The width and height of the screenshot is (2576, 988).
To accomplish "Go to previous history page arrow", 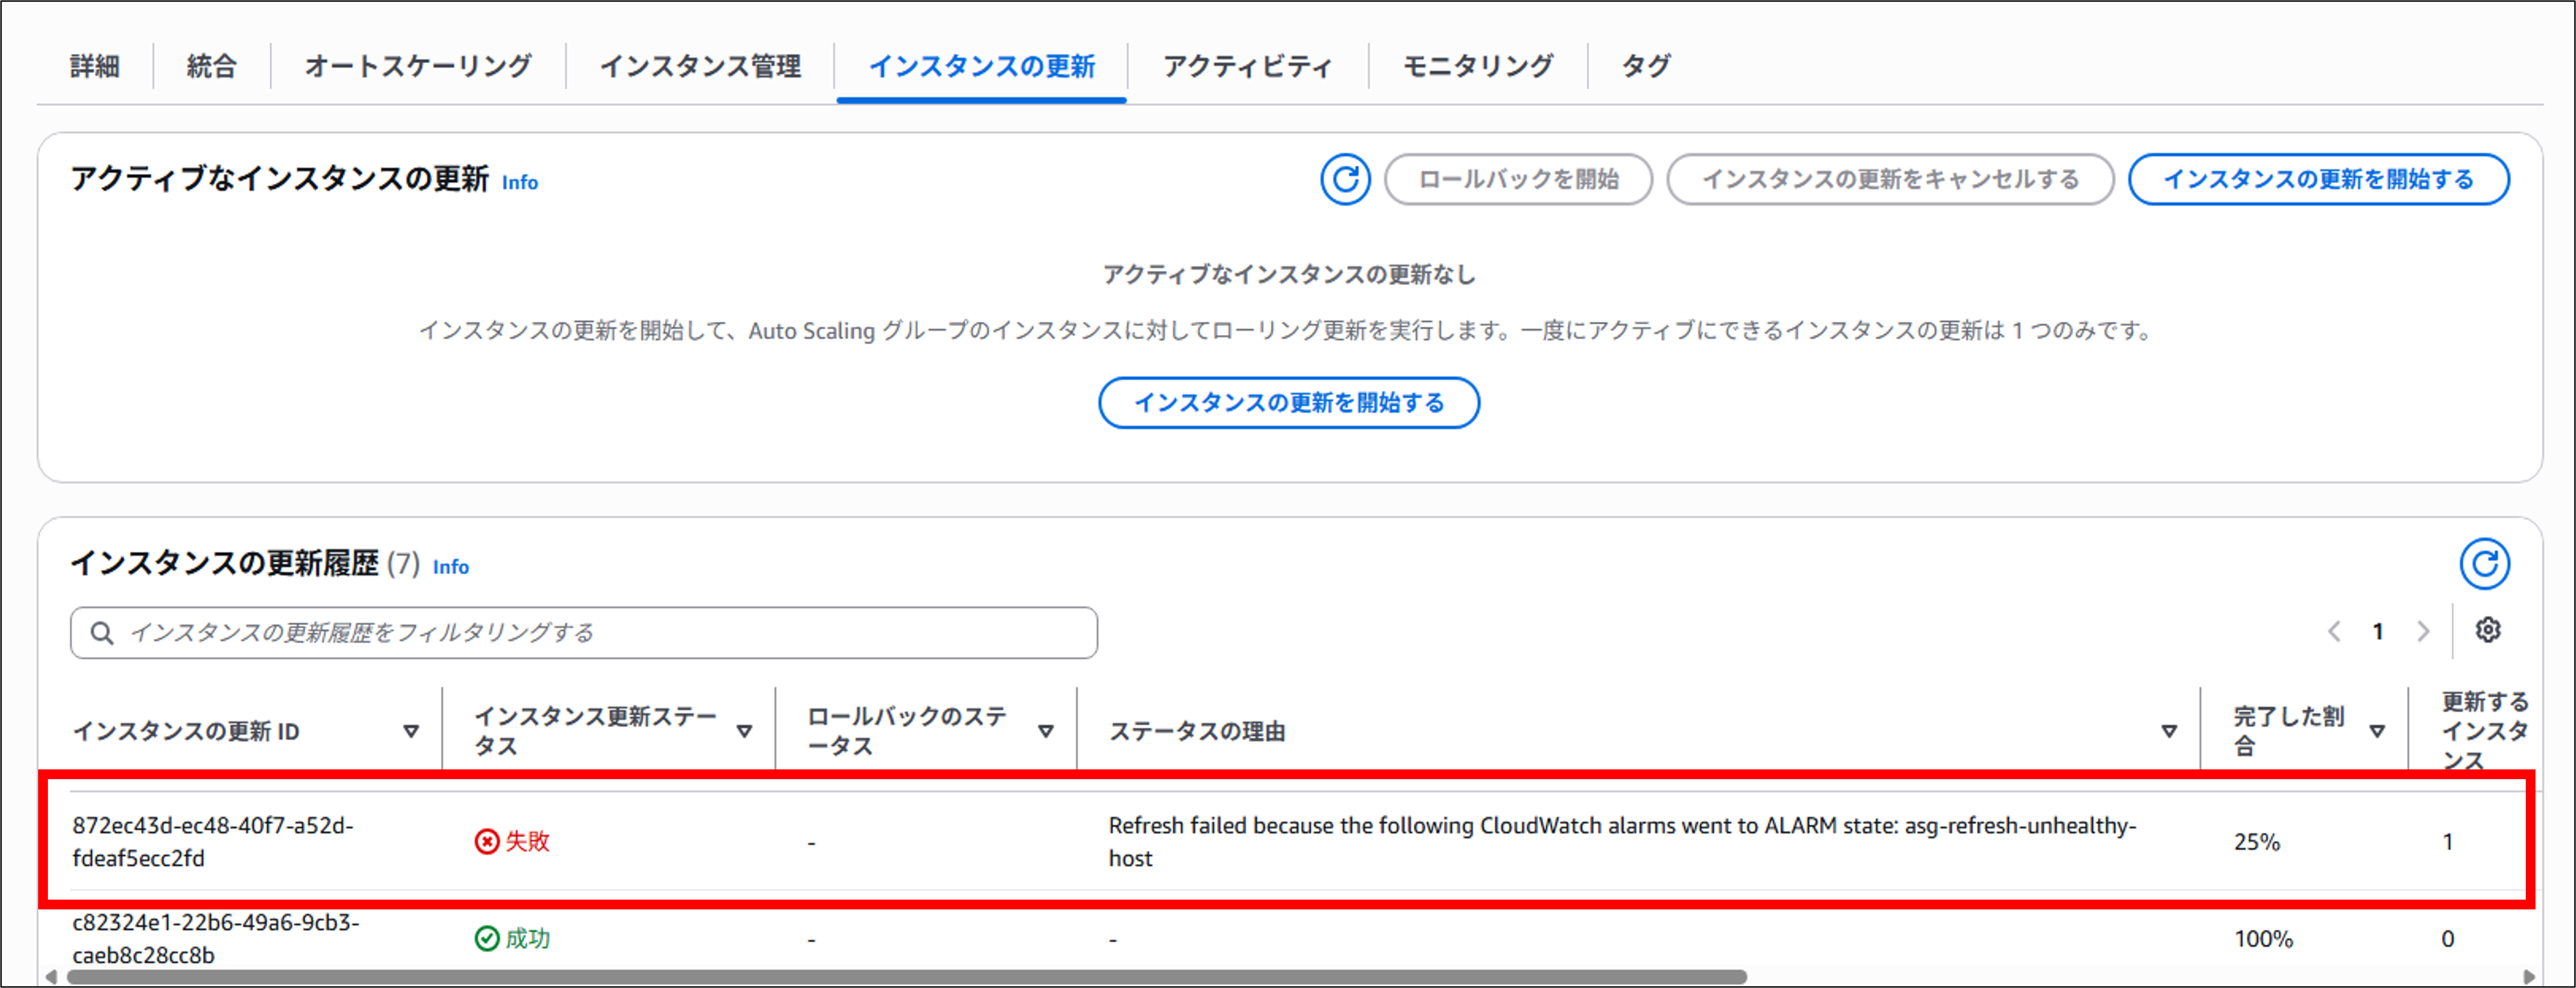I will click(x=2334, y=631).
